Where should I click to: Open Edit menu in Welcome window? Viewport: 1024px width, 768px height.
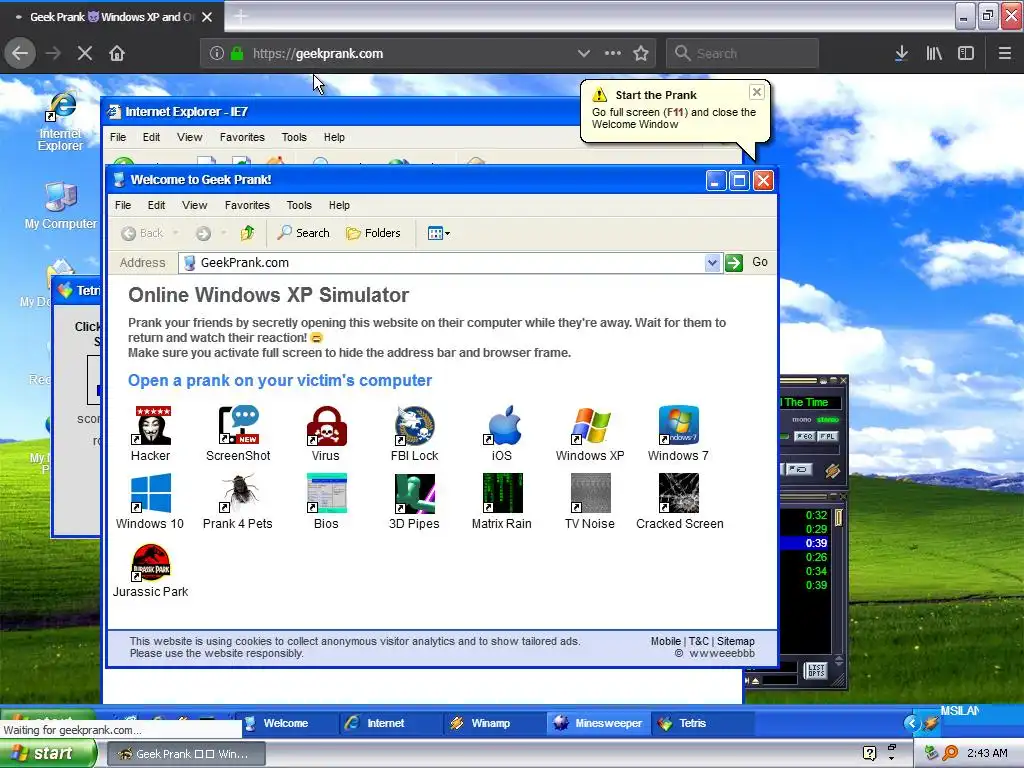pos(156,205)
